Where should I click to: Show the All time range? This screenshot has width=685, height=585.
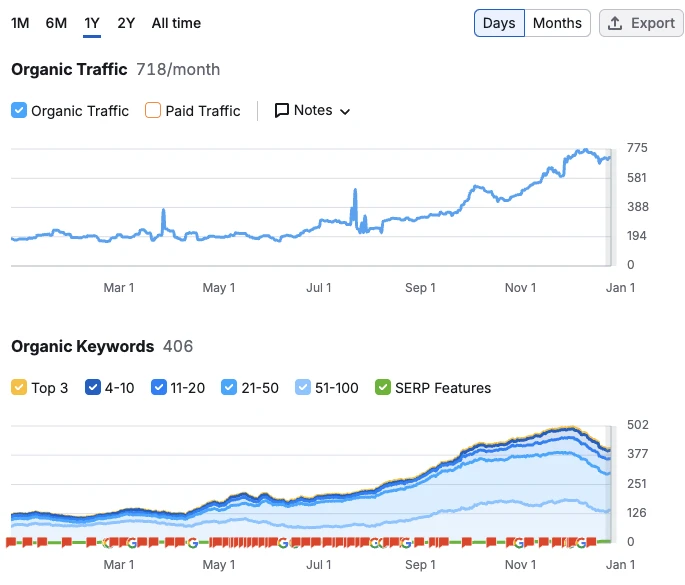176,23
